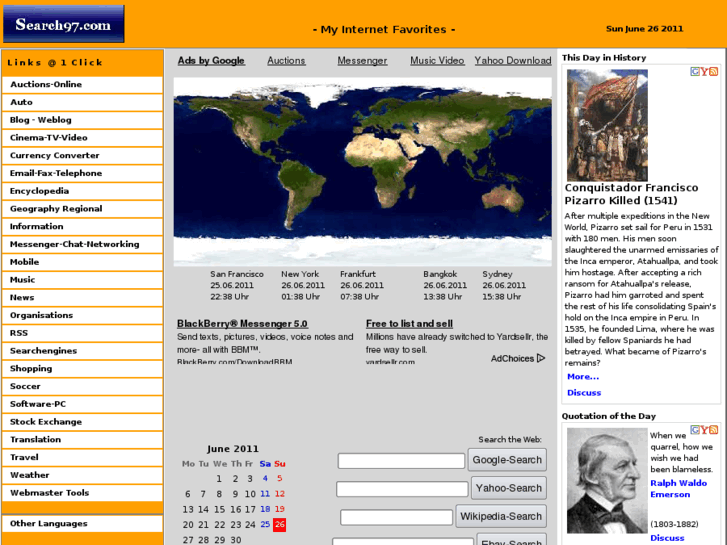Select day 25 in June calendar

(265, 525)
